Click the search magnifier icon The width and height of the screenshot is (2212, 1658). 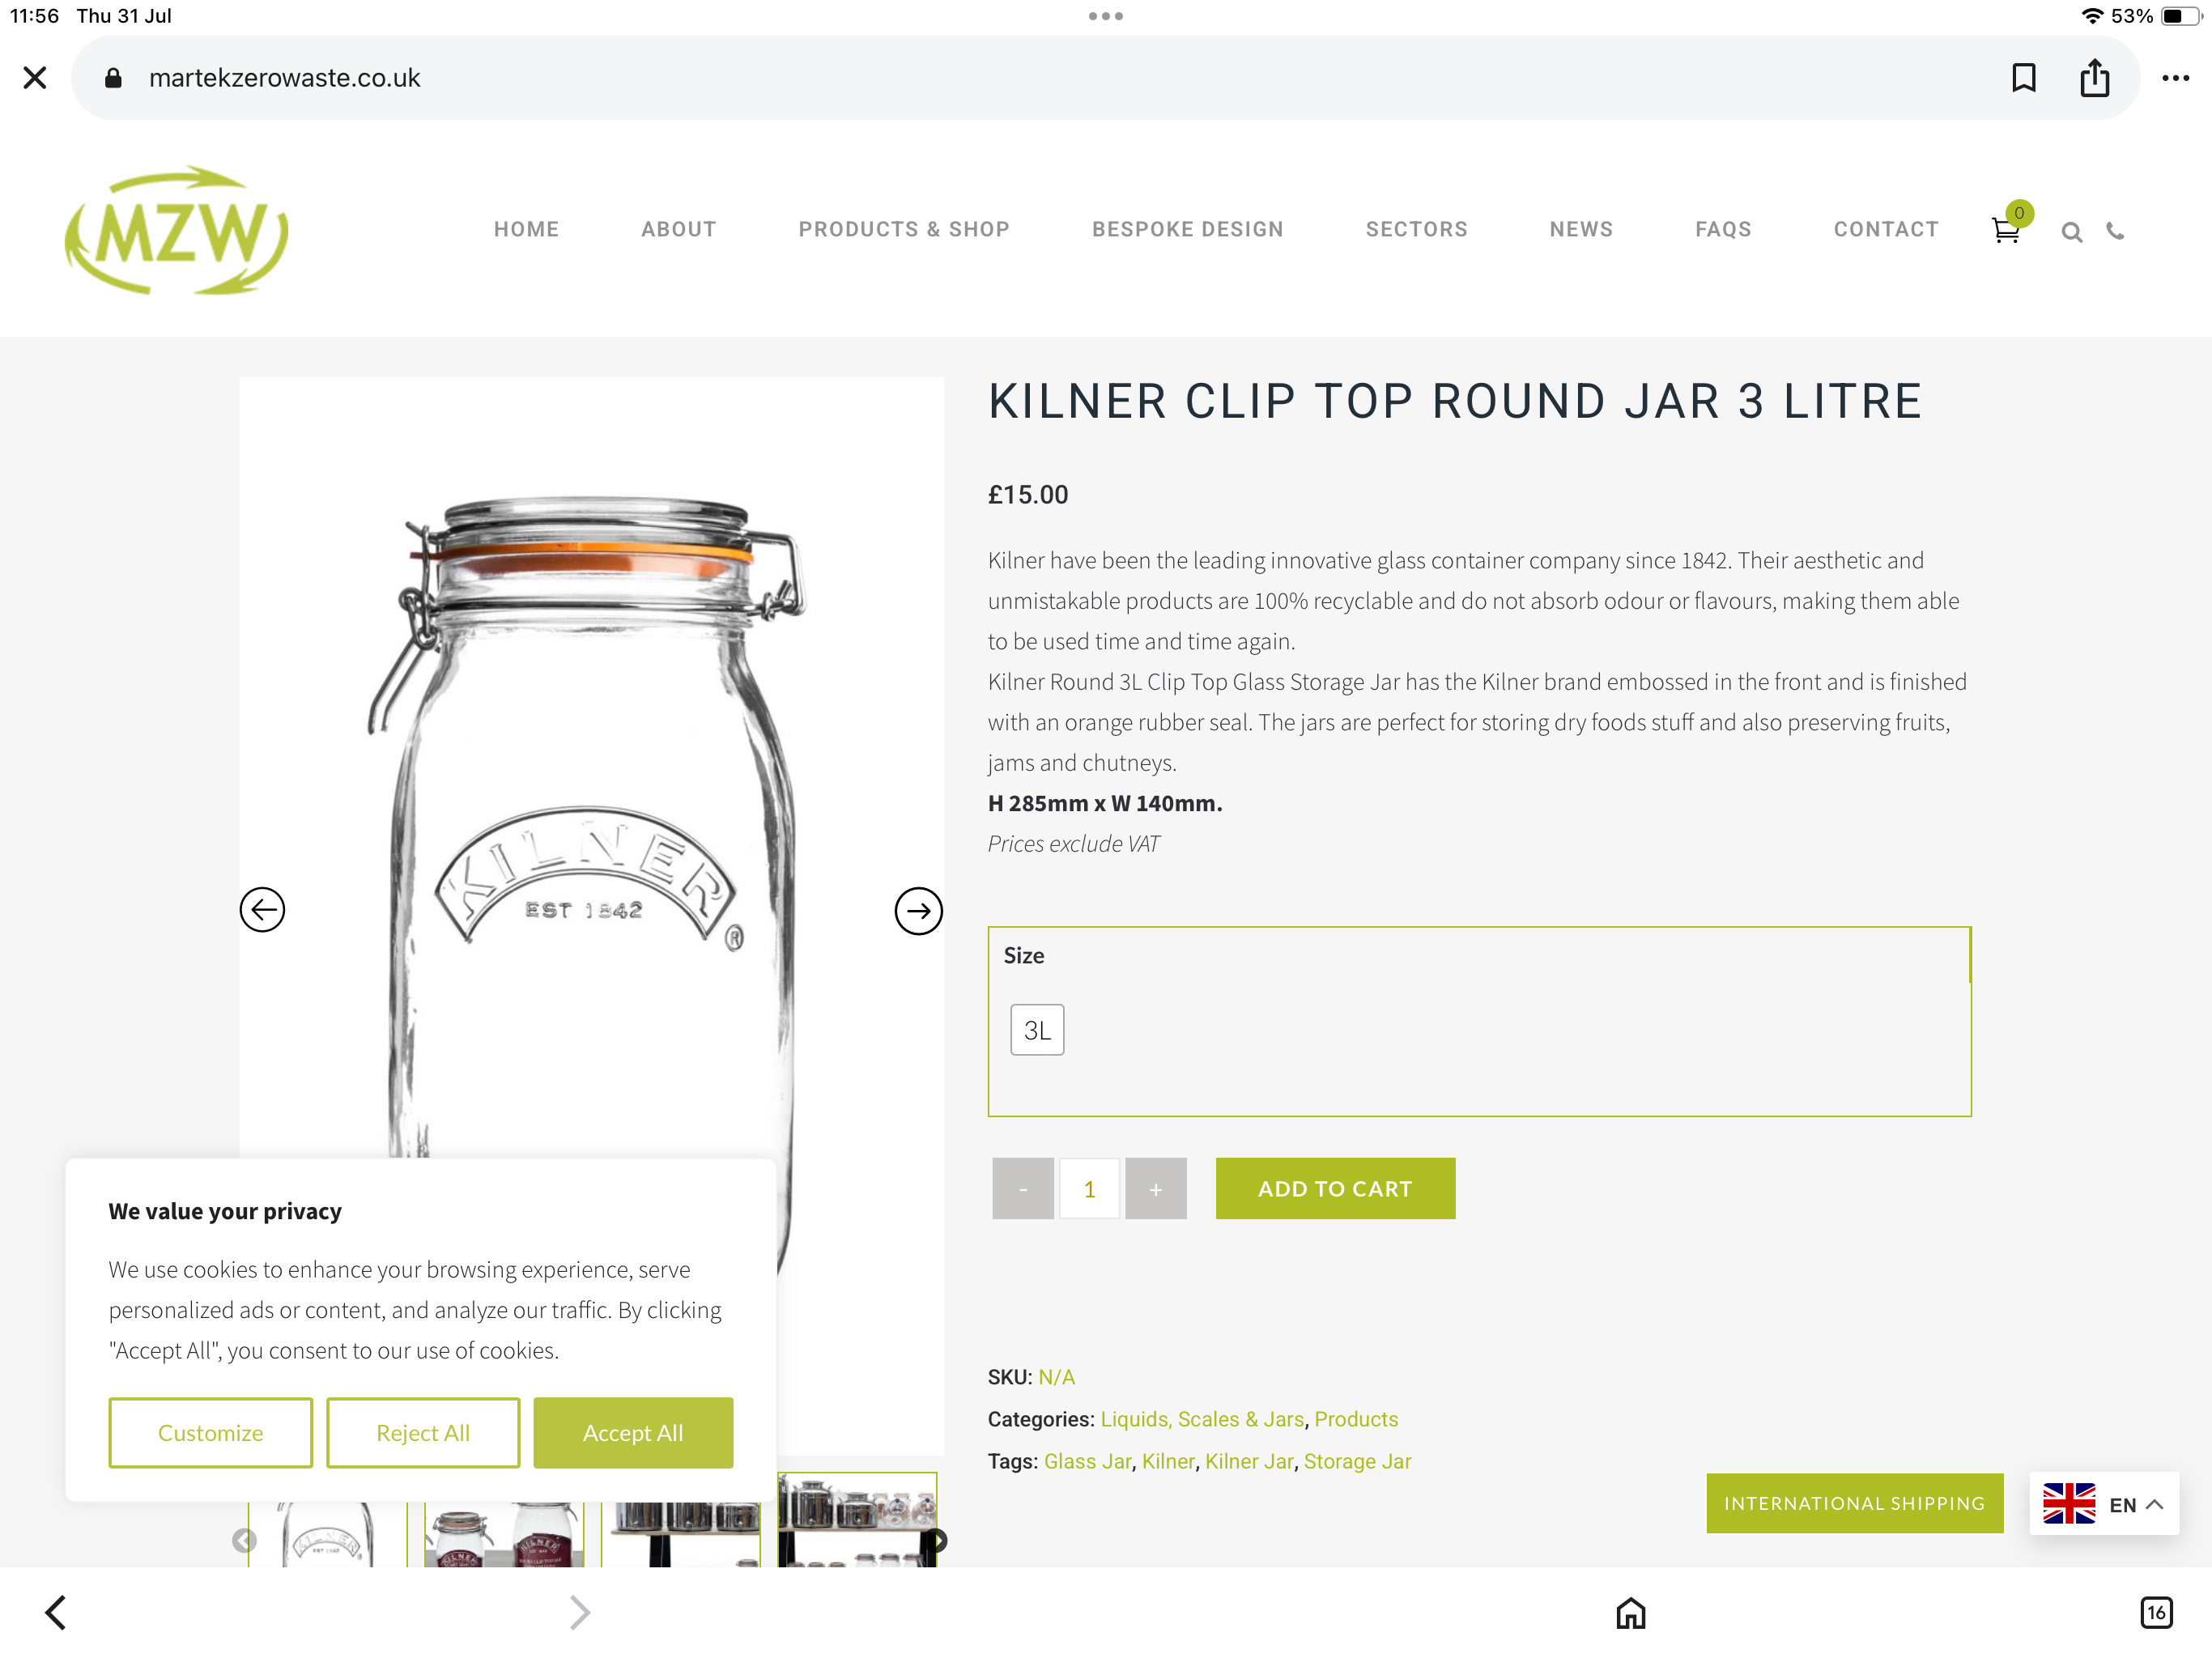2071,233
